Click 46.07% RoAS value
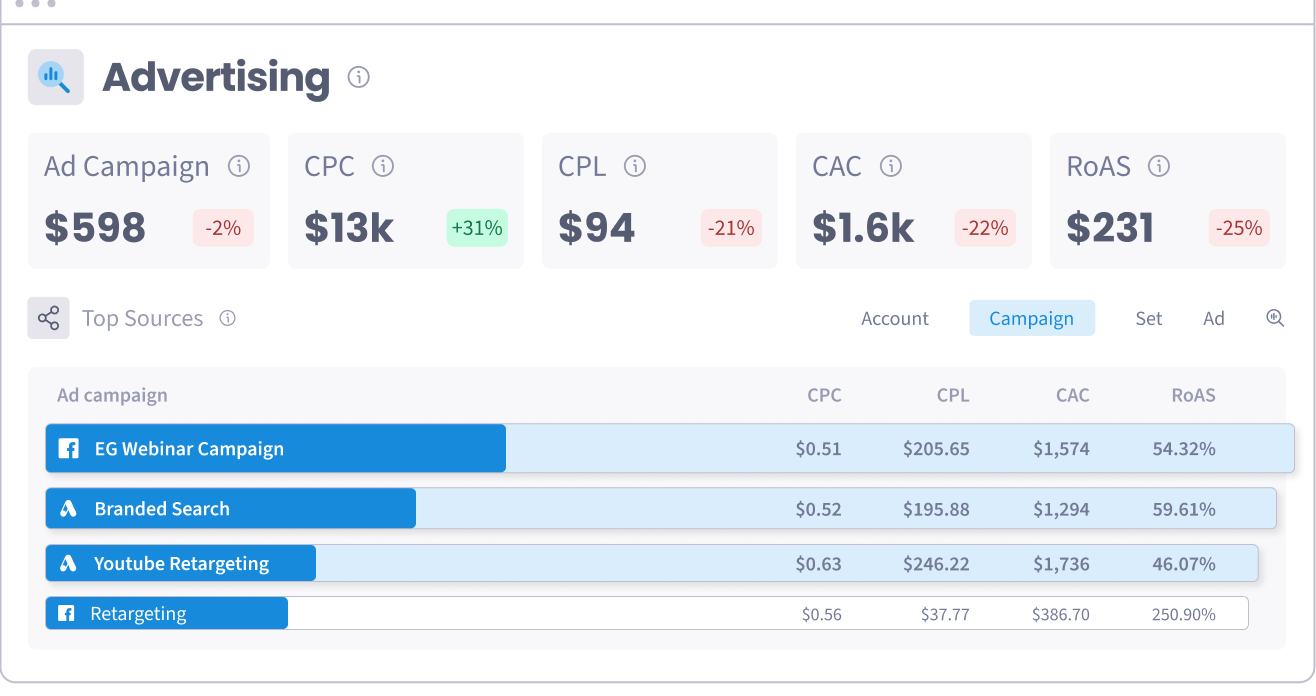 [x=1184, y=564]
